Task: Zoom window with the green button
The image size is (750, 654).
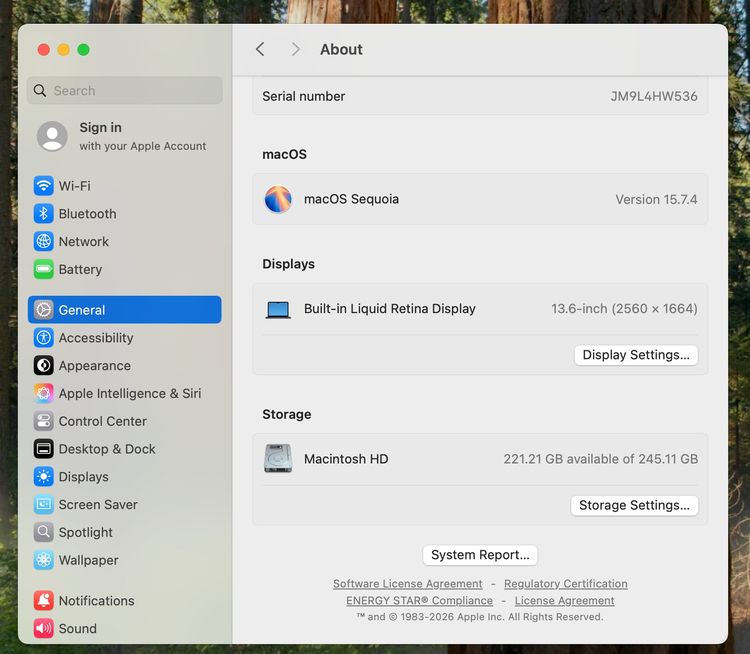Action: pos(84,50)
